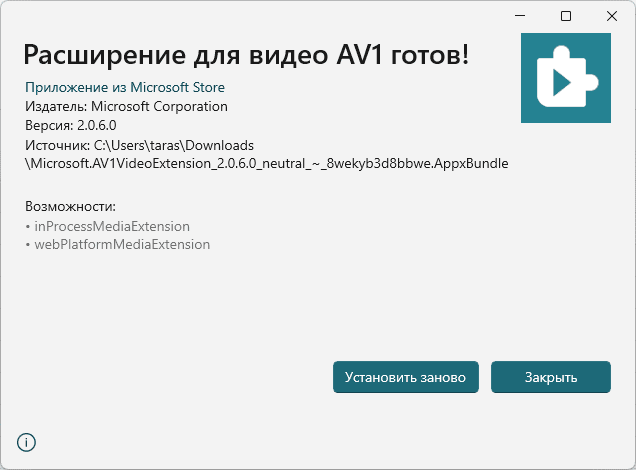The width and height of the screenshot is (636, 470).
Task: Click the Расширение для видео AV1 готов heading
Action: (x=247, y=54)
